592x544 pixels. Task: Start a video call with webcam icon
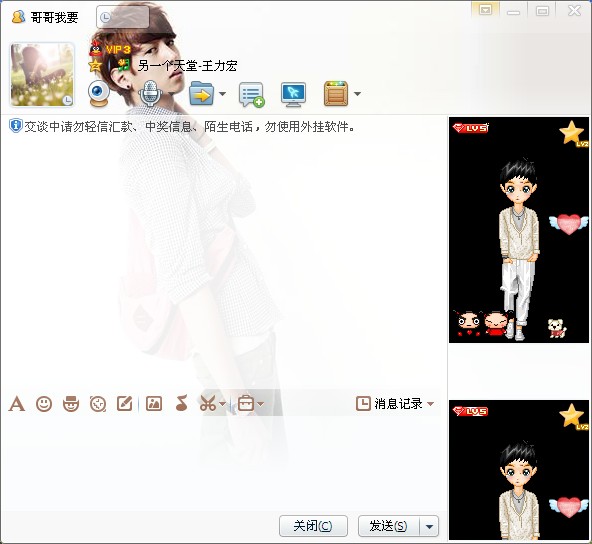(x=99, y=93)
